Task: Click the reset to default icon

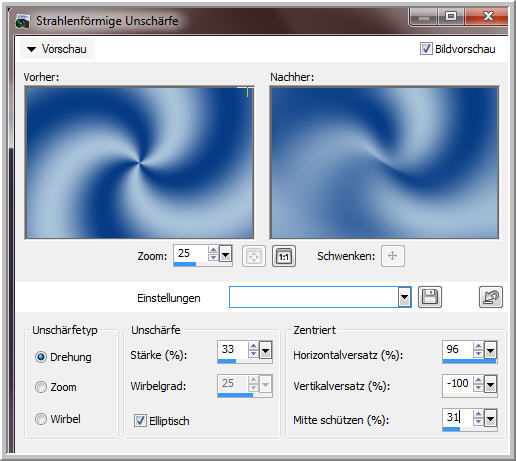Action: pos(491,297)
